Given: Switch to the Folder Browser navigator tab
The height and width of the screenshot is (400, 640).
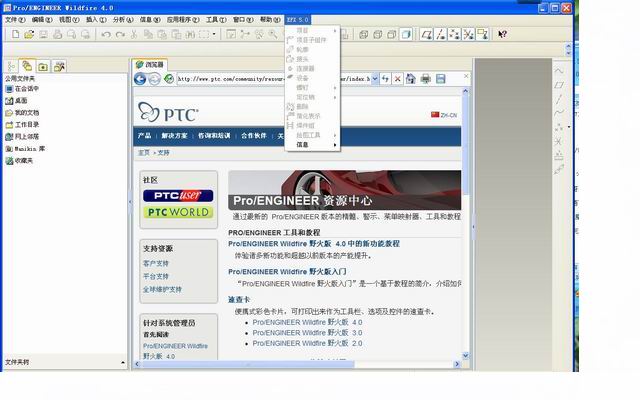Looking at the screenshot, I should [x=27, y=66].
